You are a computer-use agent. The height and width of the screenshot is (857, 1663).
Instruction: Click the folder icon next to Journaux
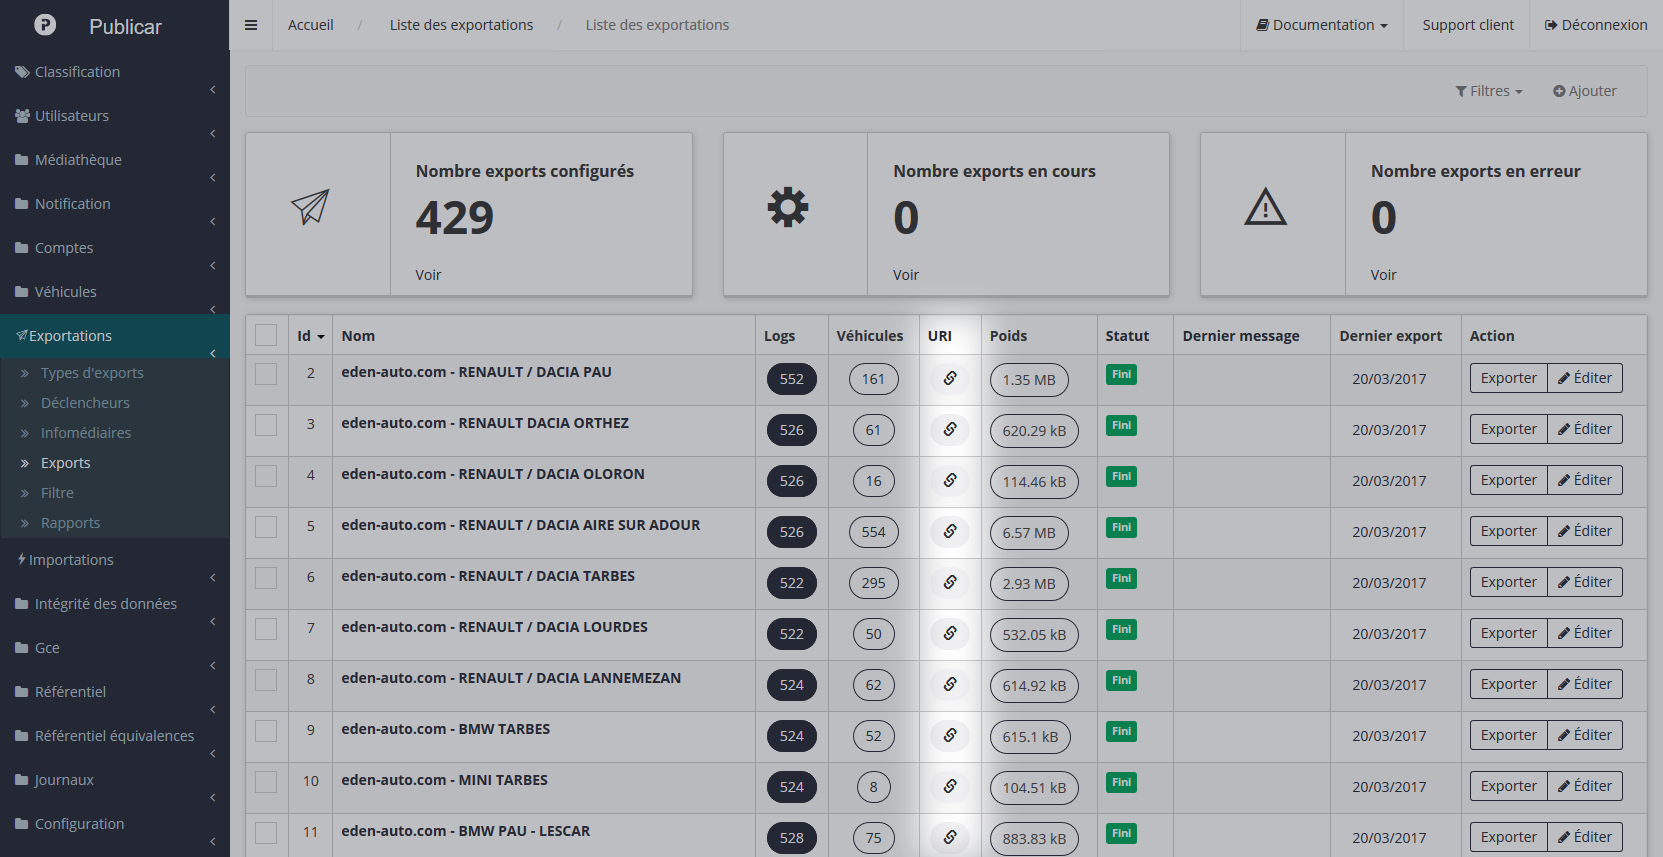pyautogui.click(x=22, y=780)
